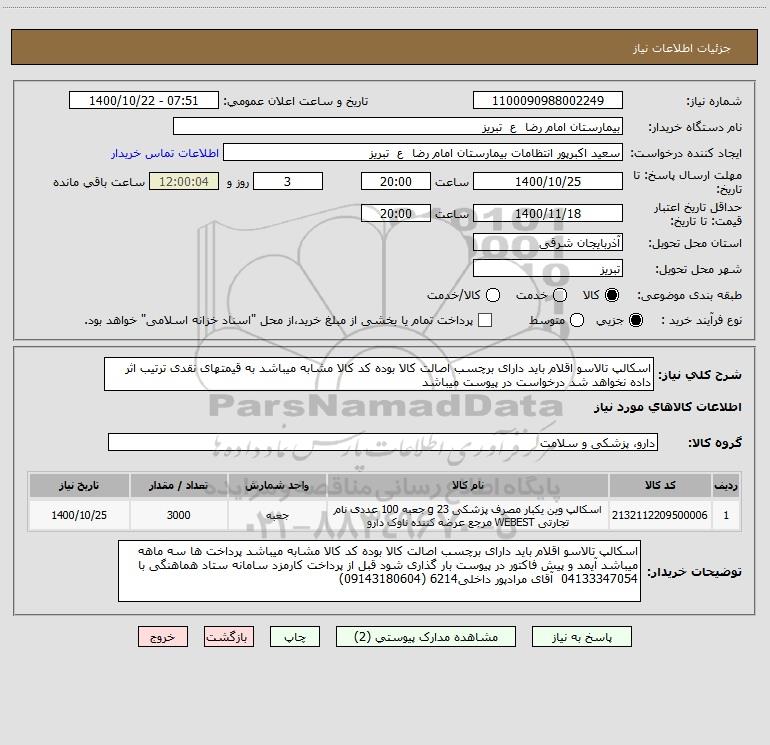Click the price validity date 1400/11/18 field

tap(548, 213)
